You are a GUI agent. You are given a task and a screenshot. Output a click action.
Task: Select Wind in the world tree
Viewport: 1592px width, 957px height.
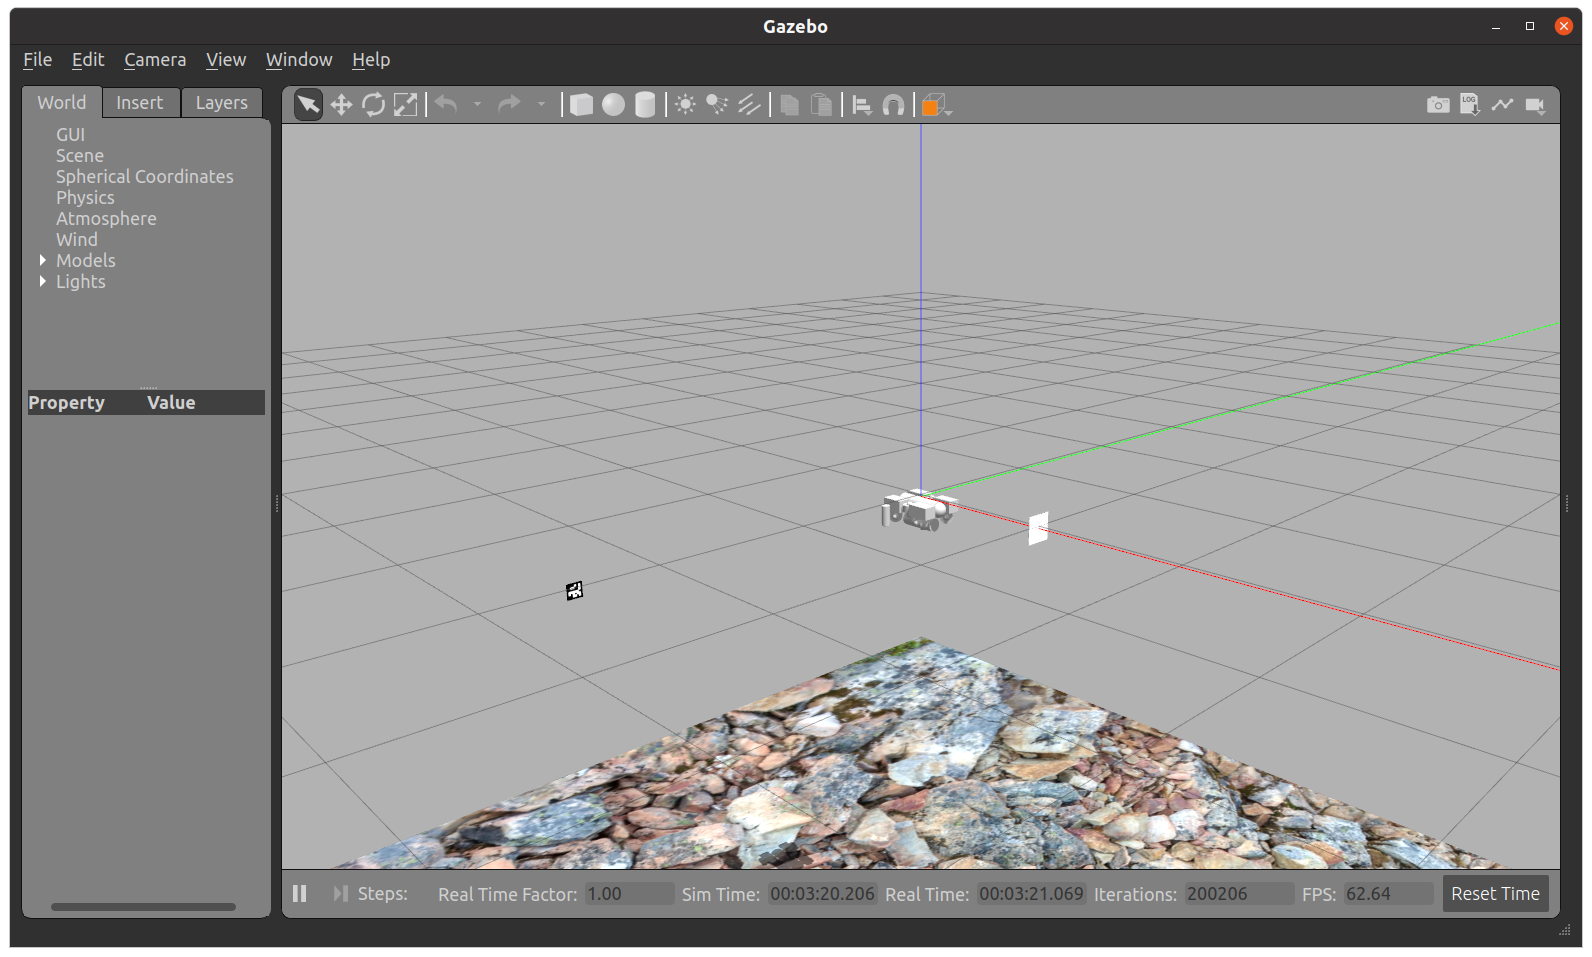(77, 239)
